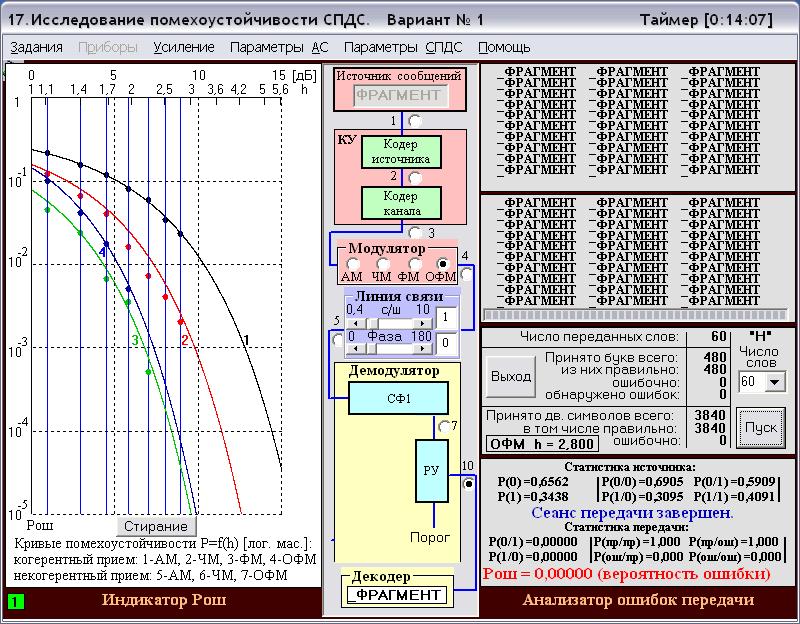Click red curve label 2 on the graph
The width and height of the screenshot is (800, 624).
tap(185, 340)
